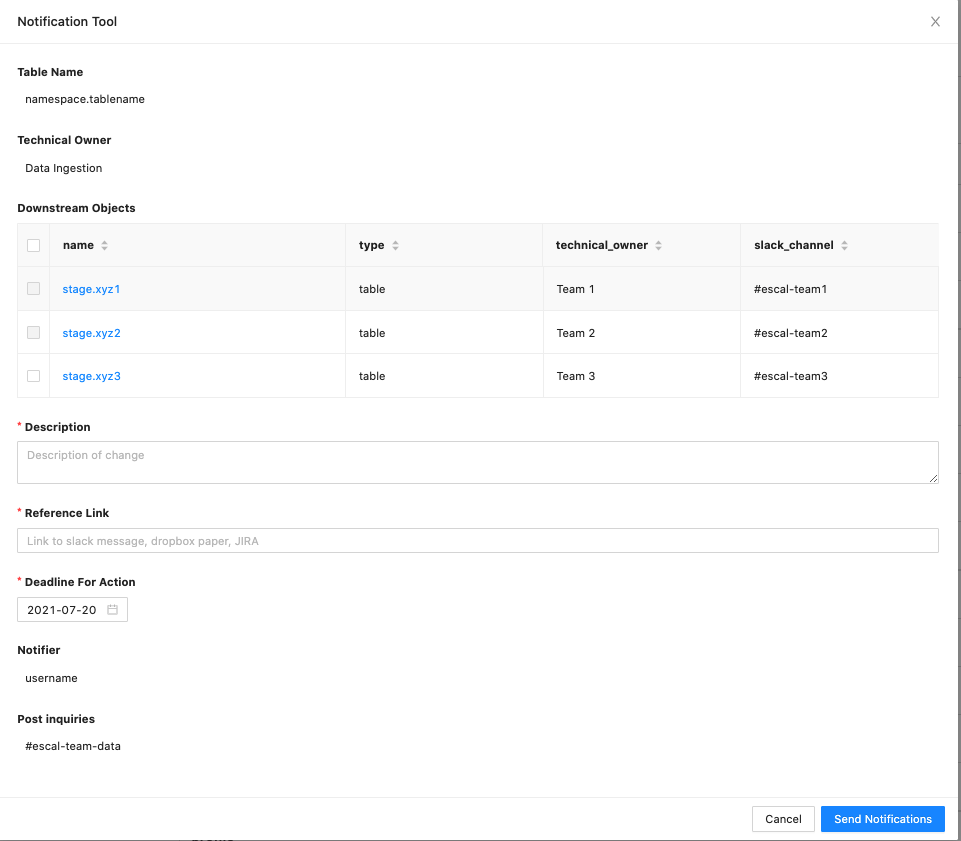Click the #escal-team1 slack channel cell
961x841 pixels.
point(790,289)
